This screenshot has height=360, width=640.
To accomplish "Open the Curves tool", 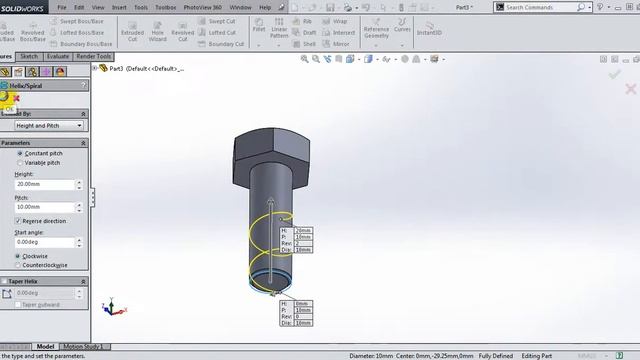I will click(402, 25).
